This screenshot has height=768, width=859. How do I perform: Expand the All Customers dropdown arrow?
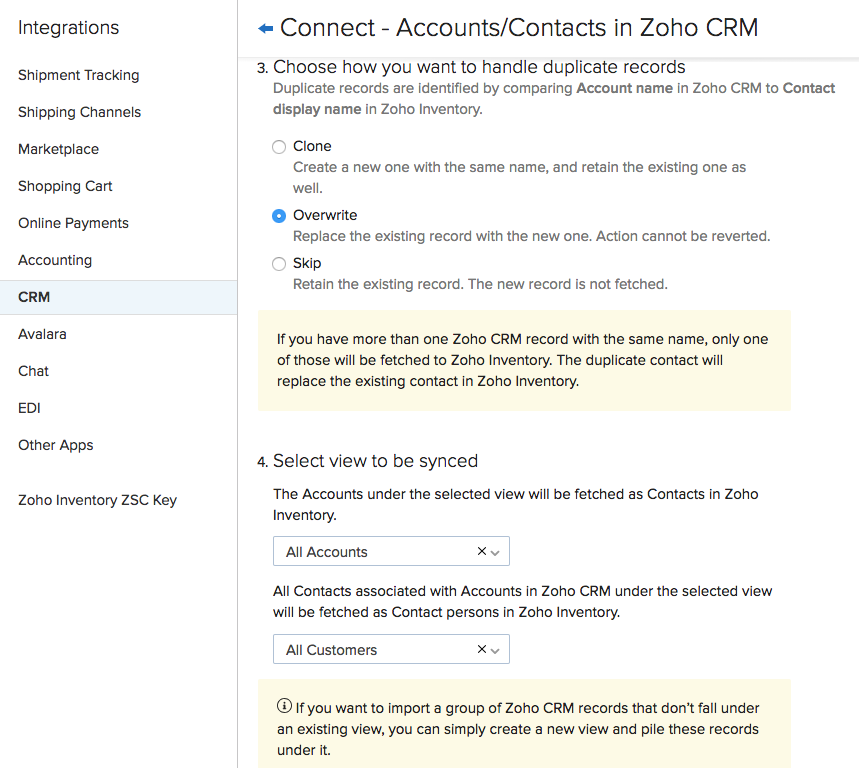pyautogui.click(x=497, y=650)
